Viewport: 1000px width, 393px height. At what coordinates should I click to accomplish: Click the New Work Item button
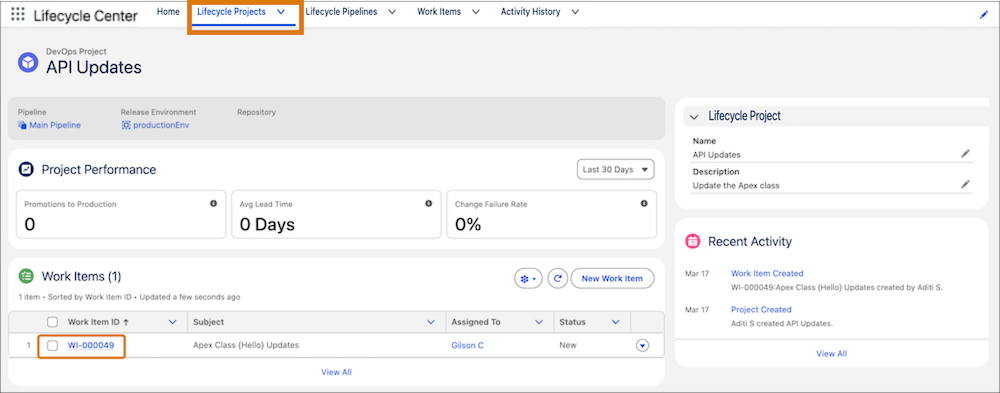coord(612,279)
